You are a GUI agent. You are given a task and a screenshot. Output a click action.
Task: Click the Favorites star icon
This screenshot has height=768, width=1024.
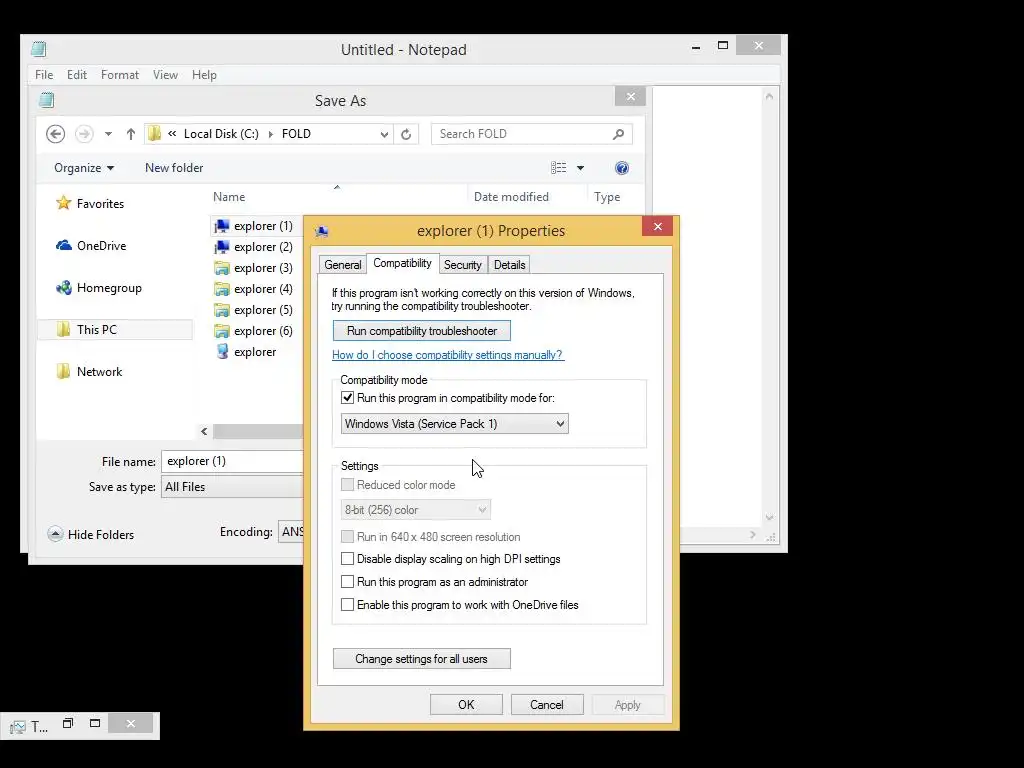pyautogui.click(x=63, y=203)
